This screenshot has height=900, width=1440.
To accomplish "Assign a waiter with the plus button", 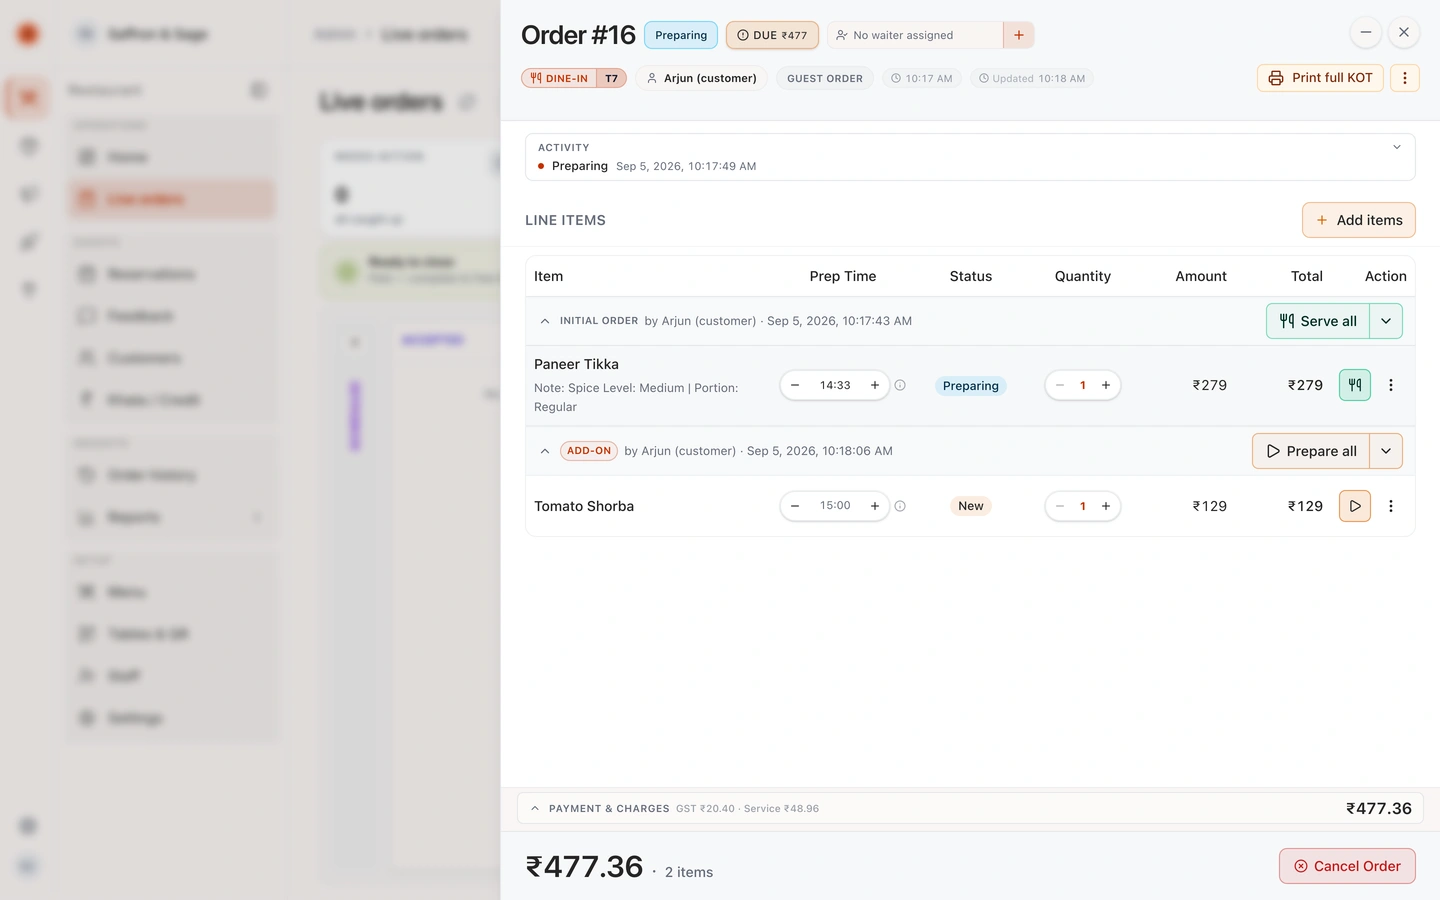I will pos(1018,35).
